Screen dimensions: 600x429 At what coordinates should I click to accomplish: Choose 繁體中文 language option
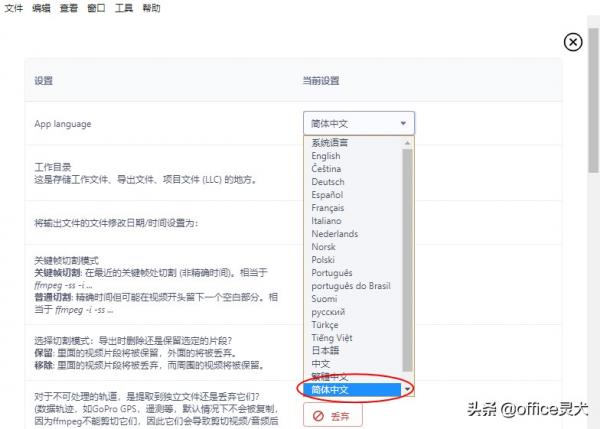pyautogui.click(x=353, y=377)
